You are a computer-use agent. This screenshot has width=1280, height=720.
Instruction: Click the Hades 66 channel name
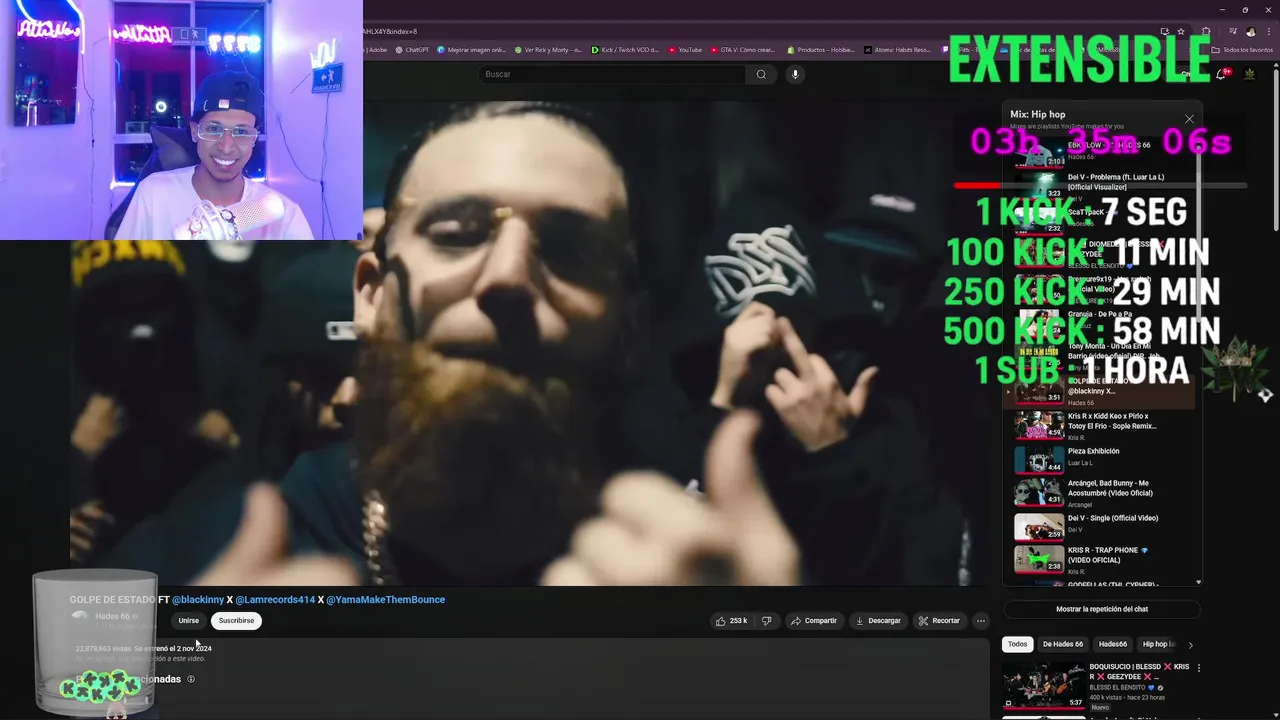click(x=112, y=616)
